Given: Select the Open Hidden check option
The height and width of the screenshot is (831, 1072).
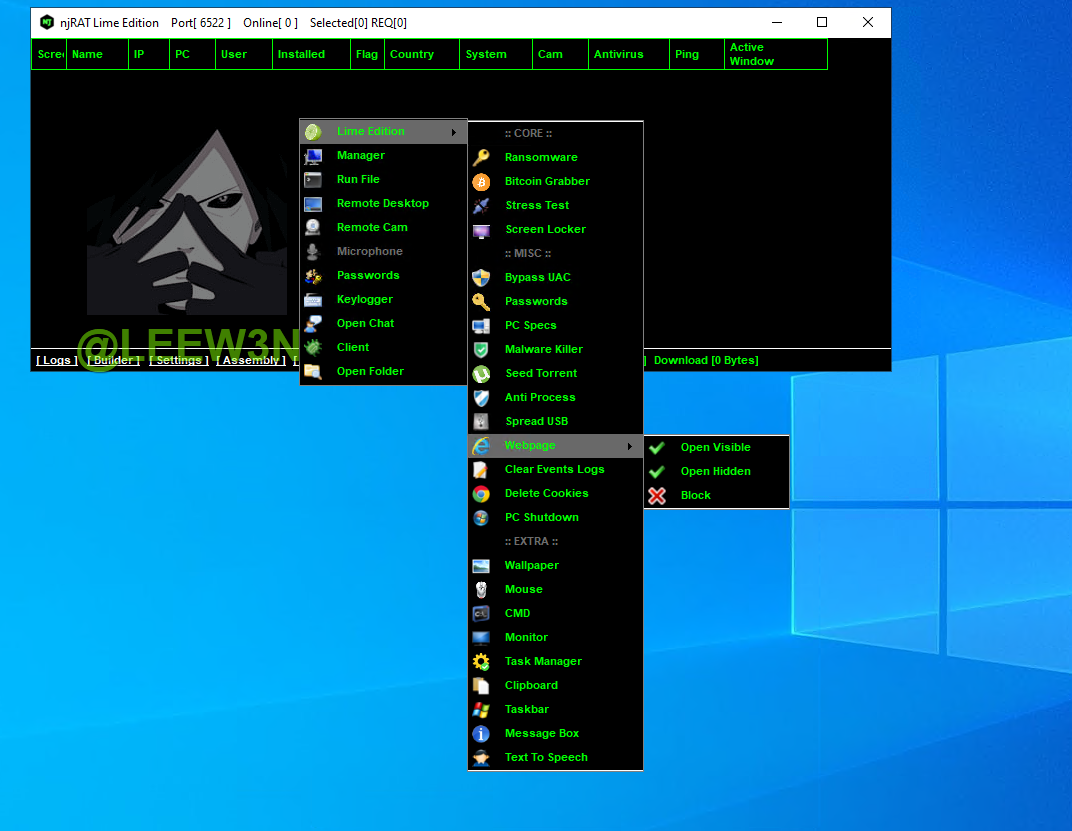Looking at the screenshot, I should pos(715,472).
